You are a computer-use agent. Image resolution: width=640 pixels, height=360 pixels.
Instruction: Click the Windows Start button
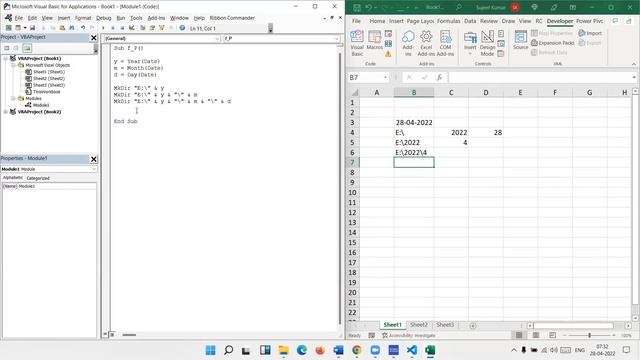click(x=210, y=350)
